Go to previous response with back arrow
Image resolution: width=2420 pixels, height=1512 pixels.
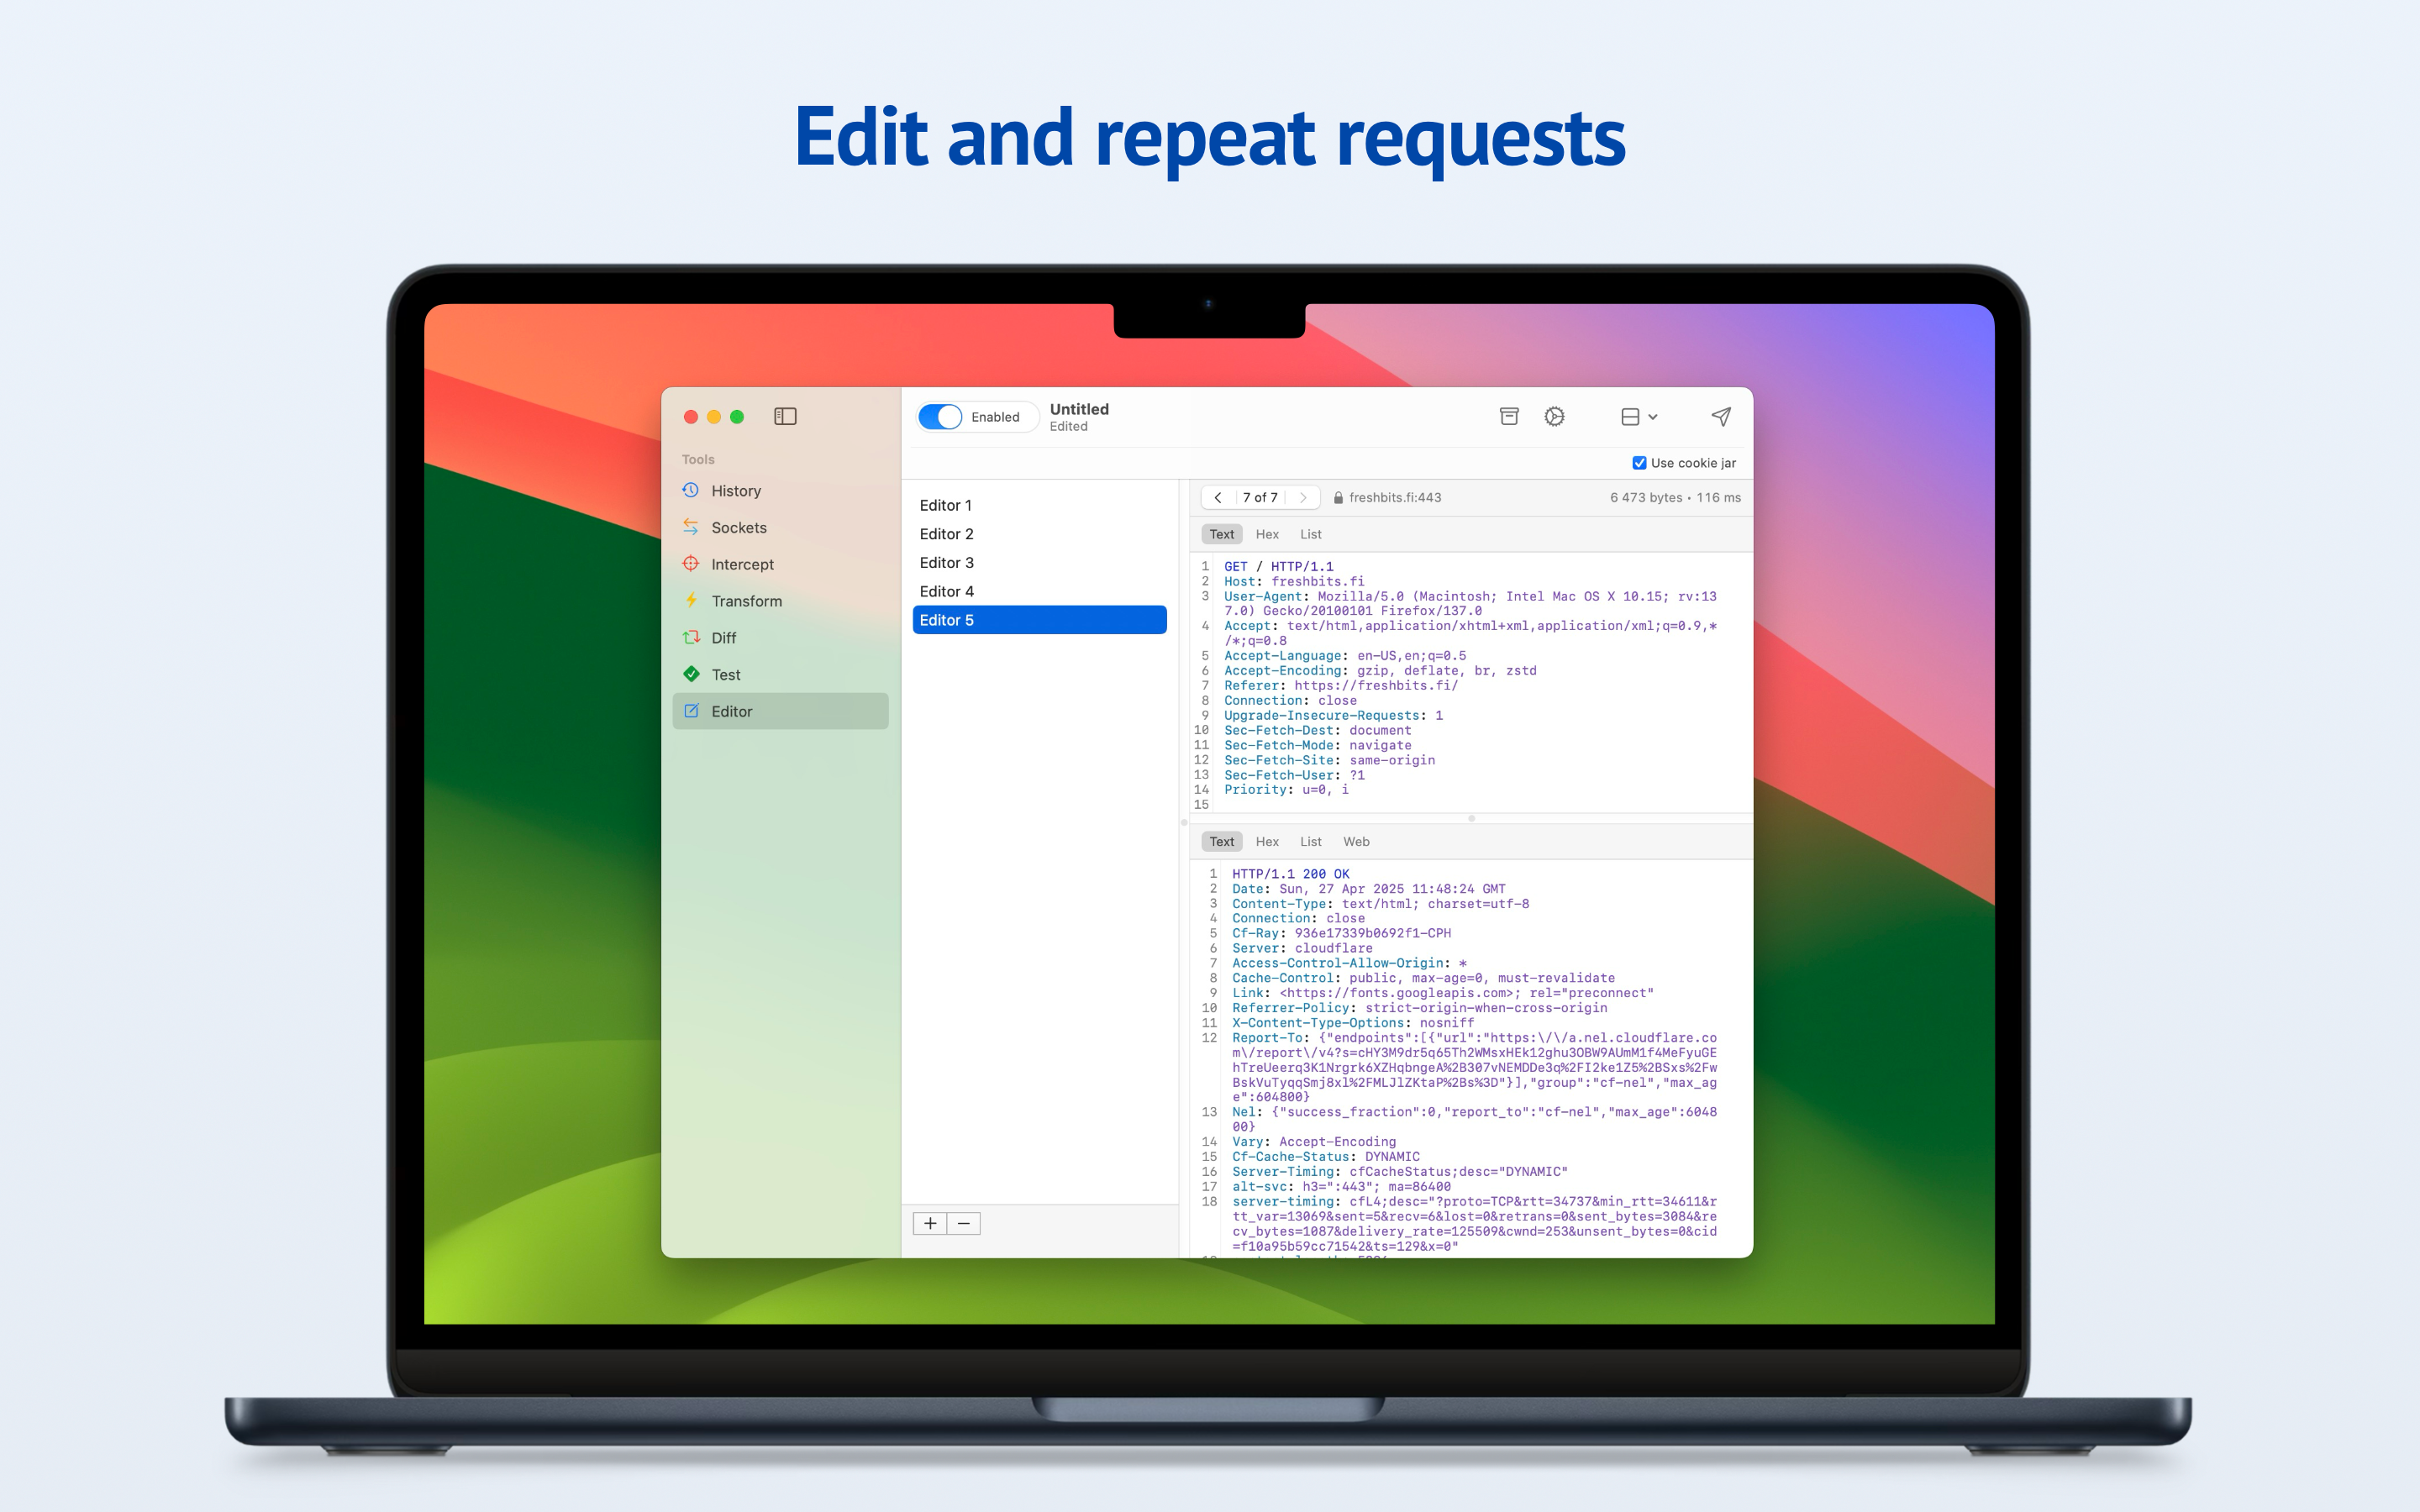1217,497
